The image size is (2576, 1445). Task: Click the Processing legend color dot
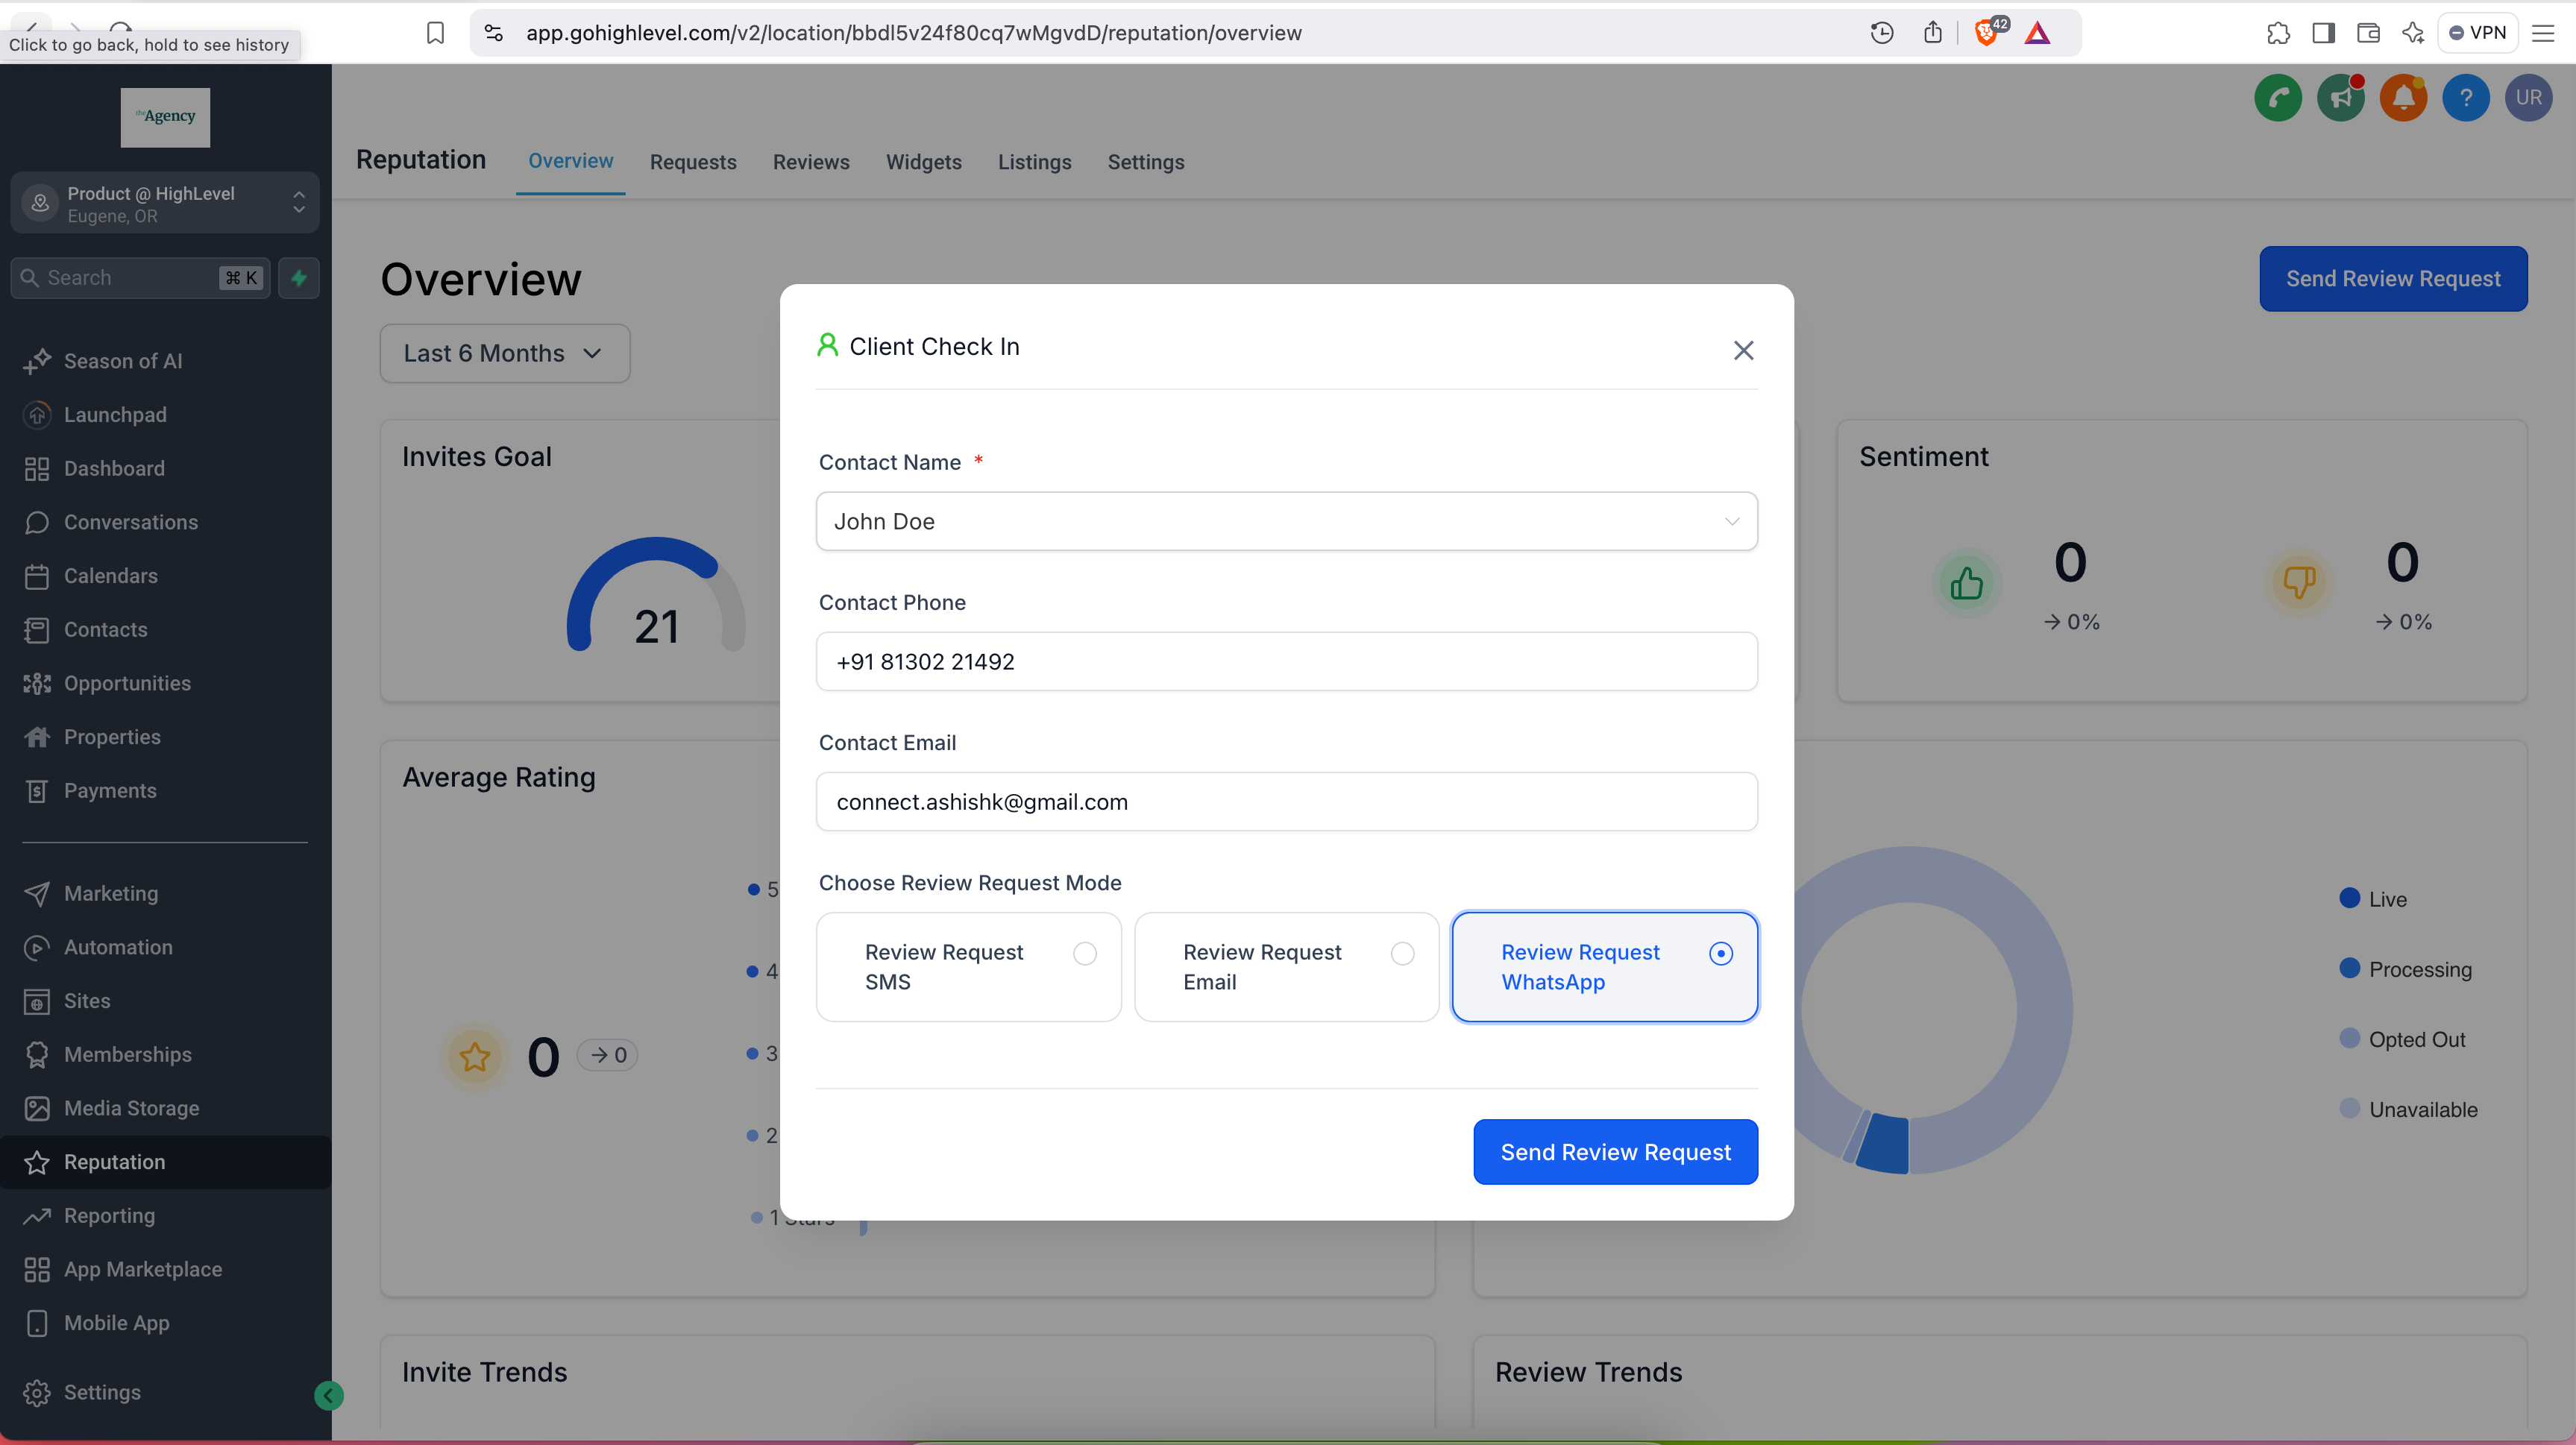[x=2350, y=968]
